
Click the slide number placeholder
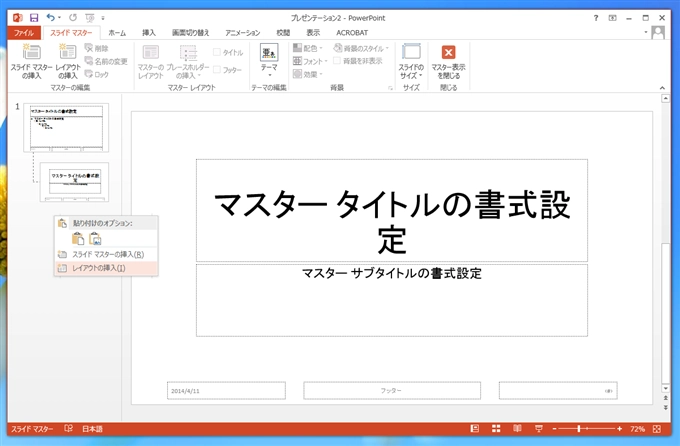pyautogui.click(x=558, y=390)
